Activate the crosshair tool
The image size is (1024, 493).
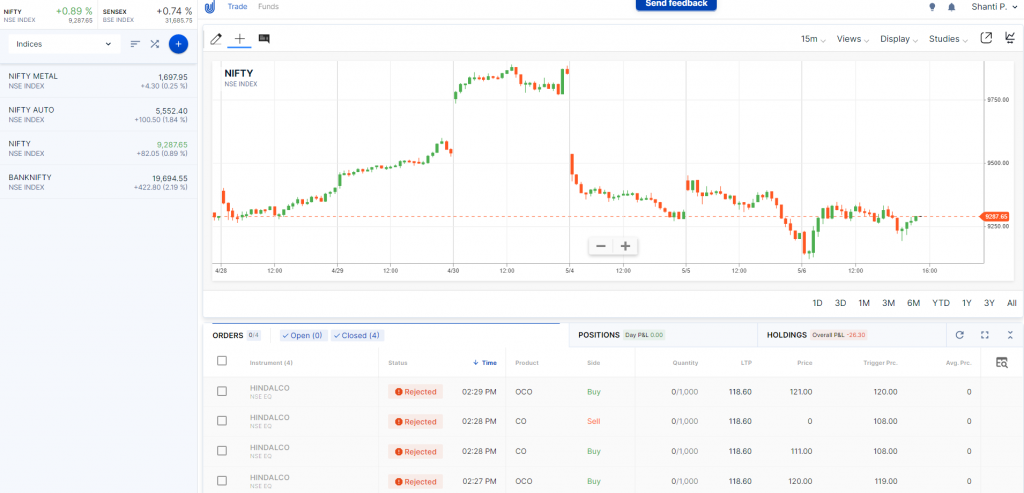(240, 39)
